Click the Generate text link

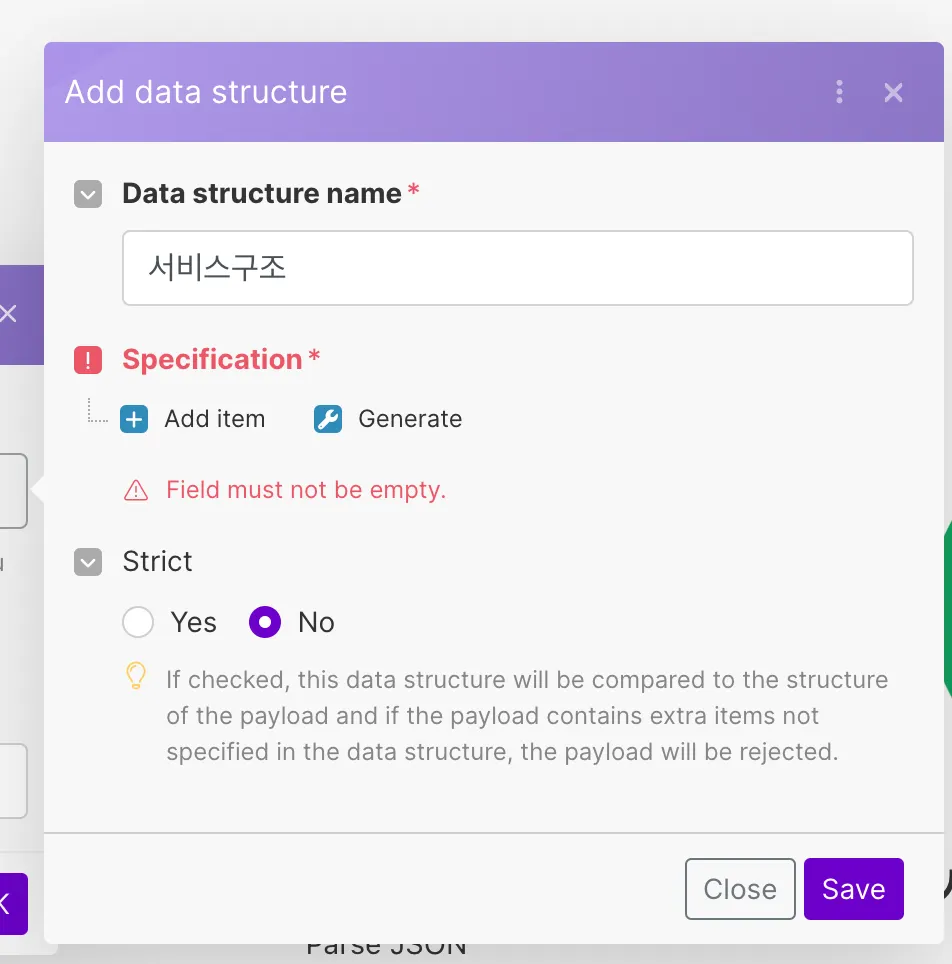click(410, 419)
